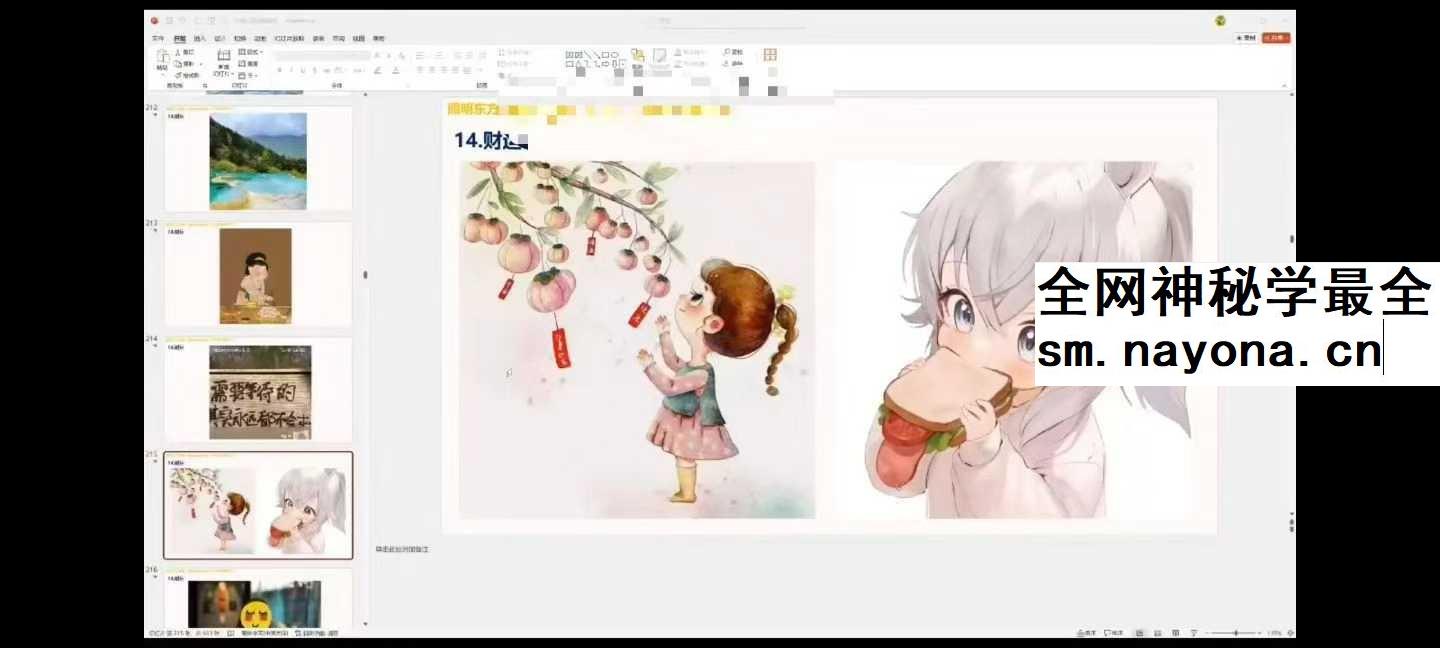Switch to the 切换 (Transitions) ribbon tab
The height and width of the screenshot is (648, 1440).
pyautogui.click(x=240, y=38)
